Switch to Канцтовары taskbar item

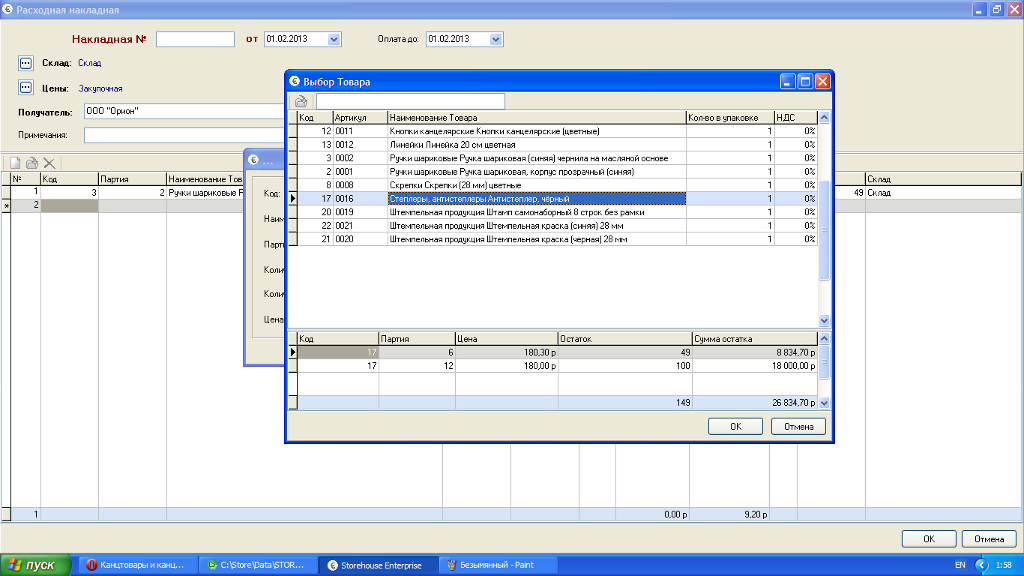[x=134, y=565]
